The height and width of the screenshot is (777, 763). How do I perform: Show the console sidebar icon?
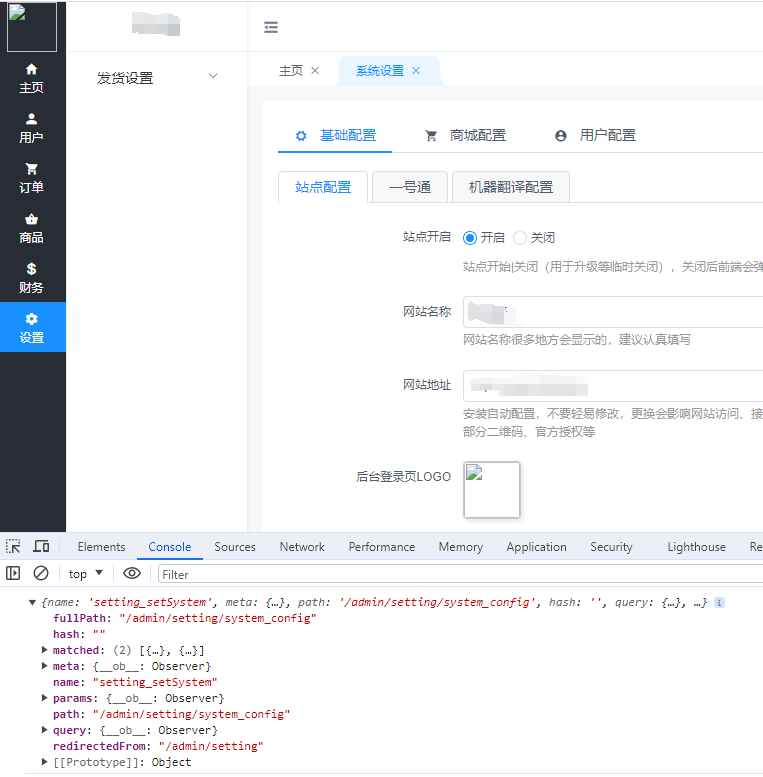click(x=13, y=574)
